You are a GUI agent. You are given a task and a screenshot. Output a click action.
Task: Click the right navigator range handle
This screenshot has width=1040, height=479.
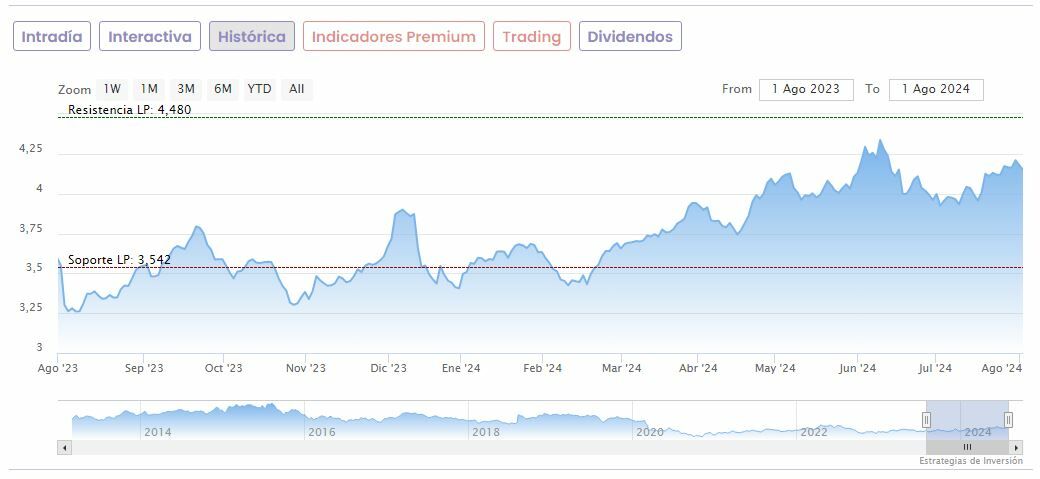(x=1008, y=419)
